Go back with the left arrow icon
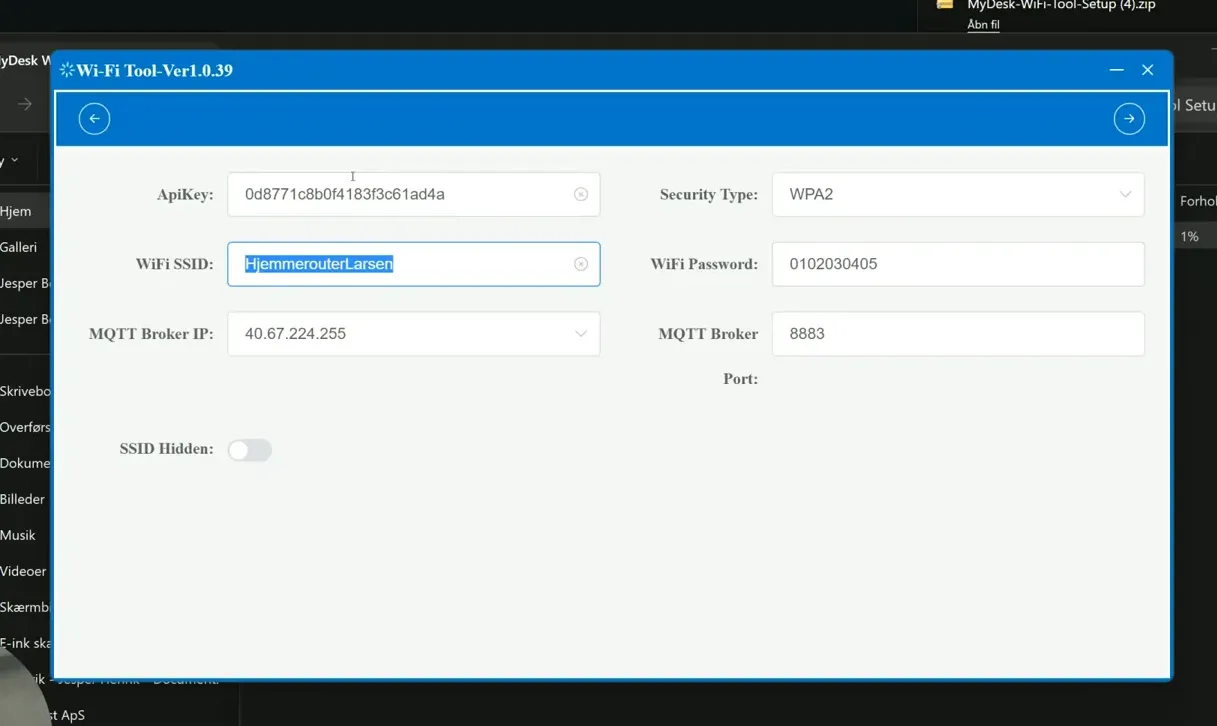Image resolution: width=1217 pixels, height=726 pixels. pos(94,119)
